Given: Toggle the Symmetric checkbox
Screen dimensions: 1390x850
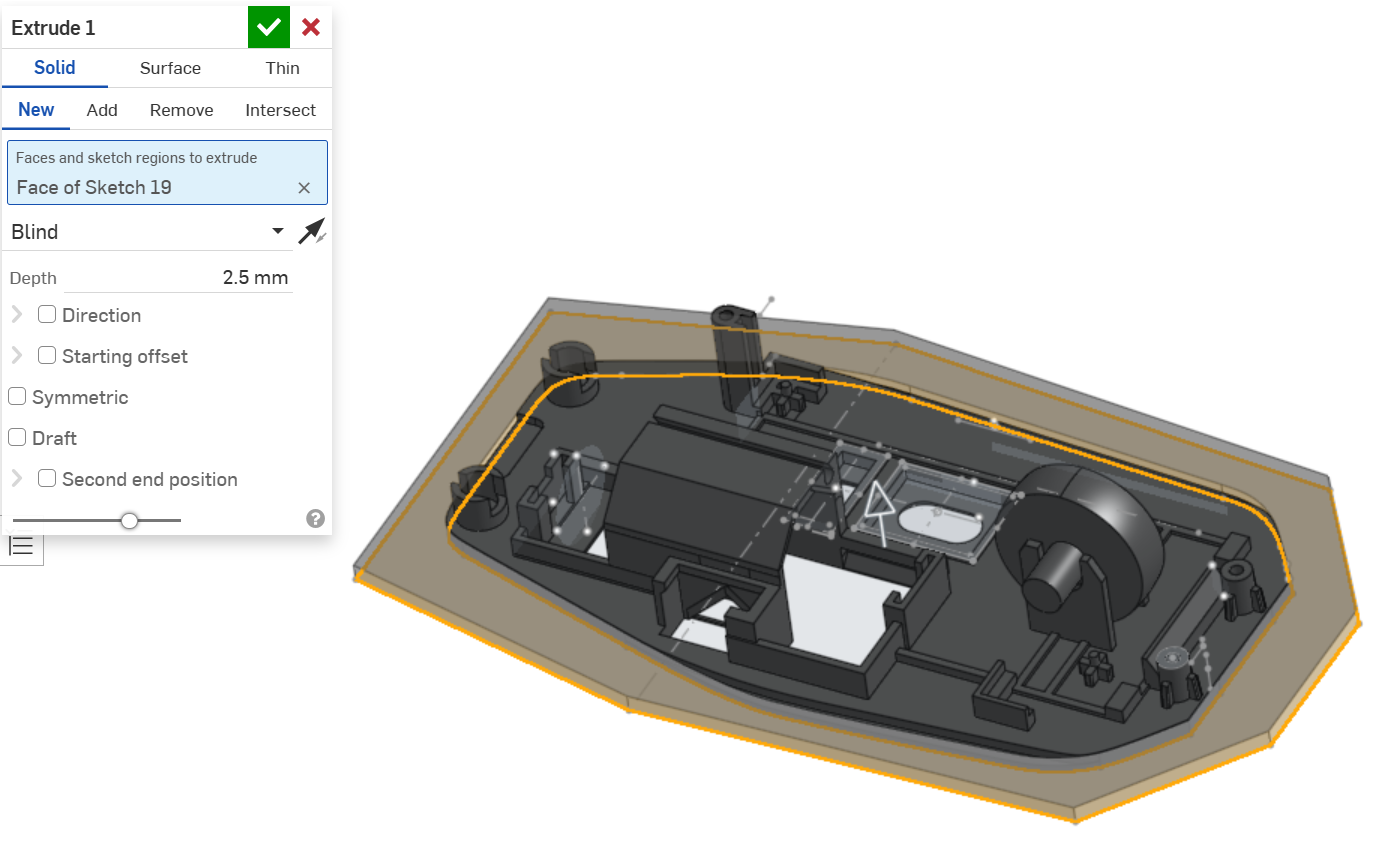Looking at the screenshot, I should click(x=17, y=397).
